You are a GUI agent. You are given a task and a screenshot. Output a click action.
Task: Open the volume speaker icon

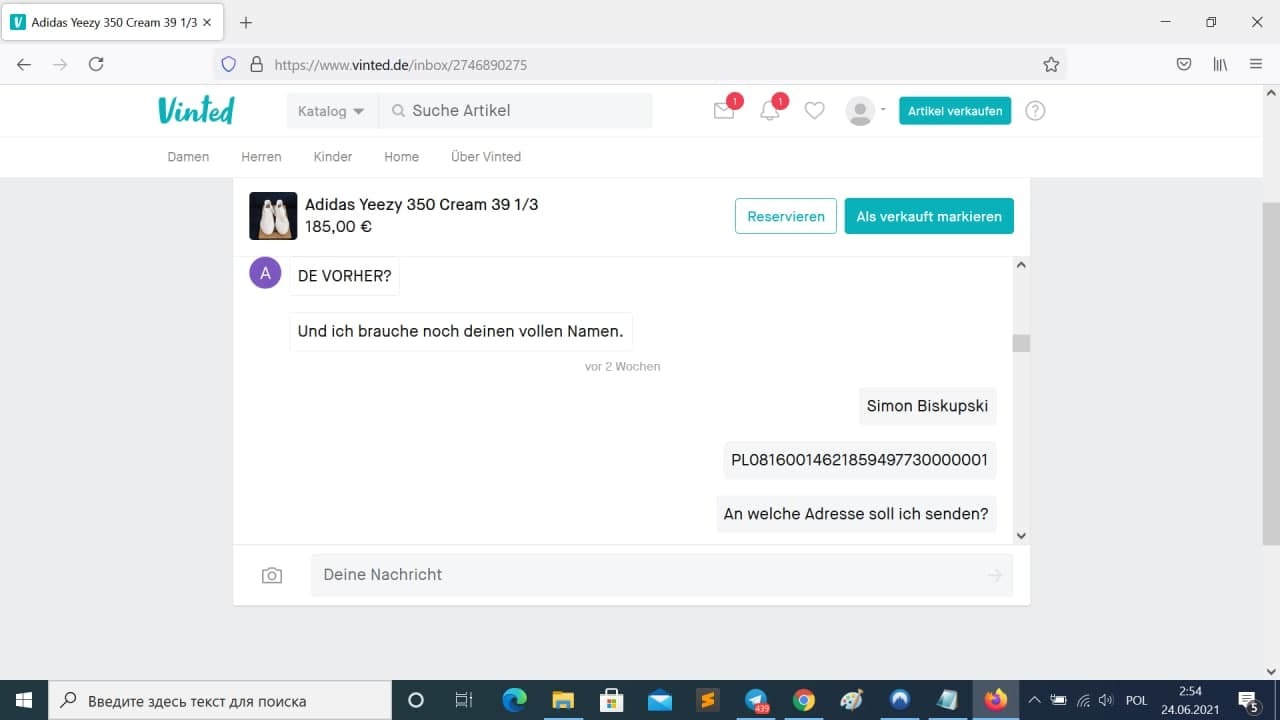pos(1106,700)
